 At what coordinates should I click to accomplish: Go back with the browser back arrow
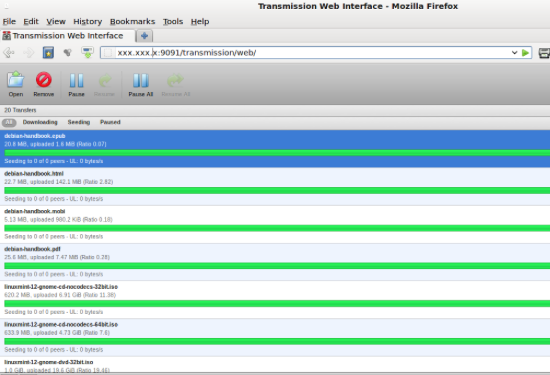(9, 53)
